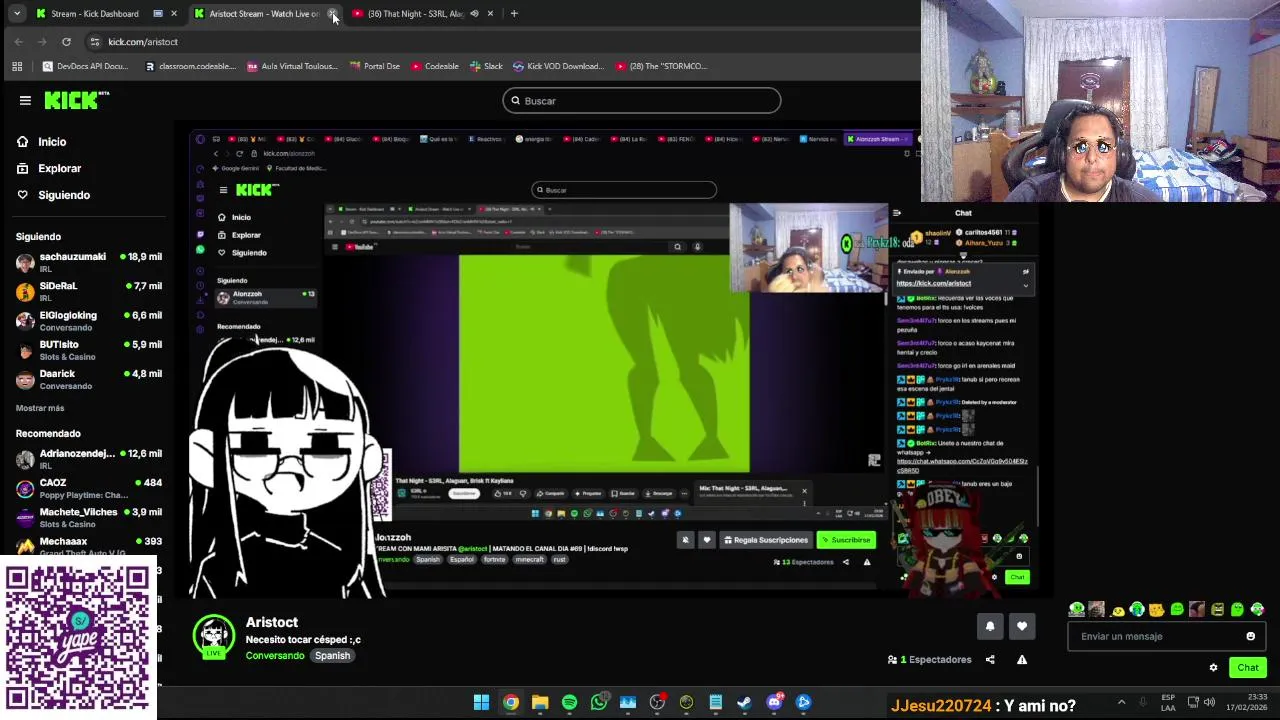Click the Spanish language tag
Screen dimensions: 1280x720
[332, 656]
